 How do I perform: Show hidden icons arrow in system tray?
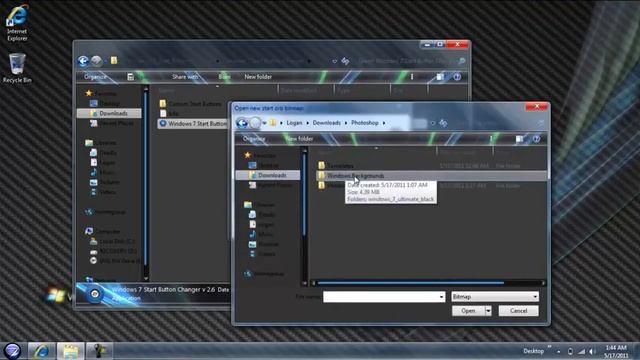pyautogui.click(x=558, y=351)
